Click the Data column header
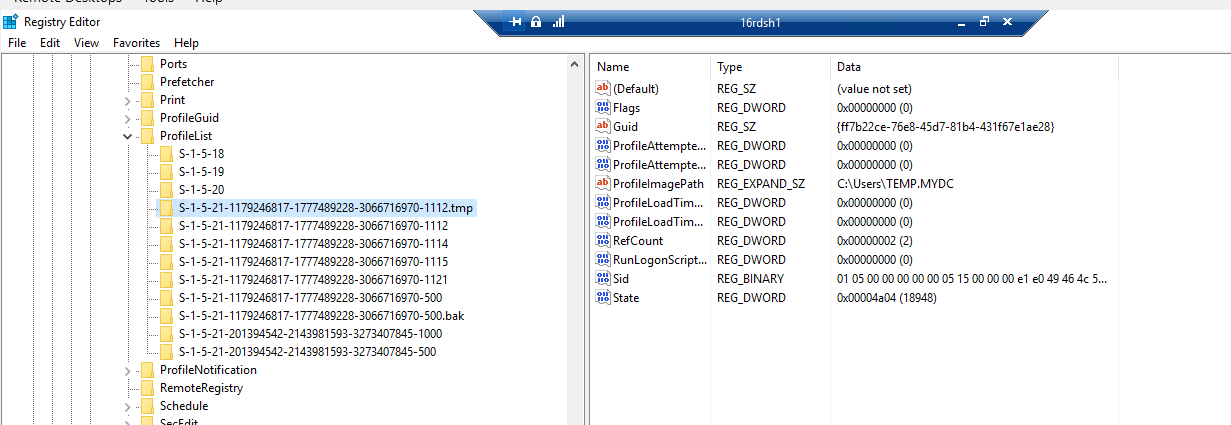This screenshot has height=425, width=1231. click(x=849, y=67)
